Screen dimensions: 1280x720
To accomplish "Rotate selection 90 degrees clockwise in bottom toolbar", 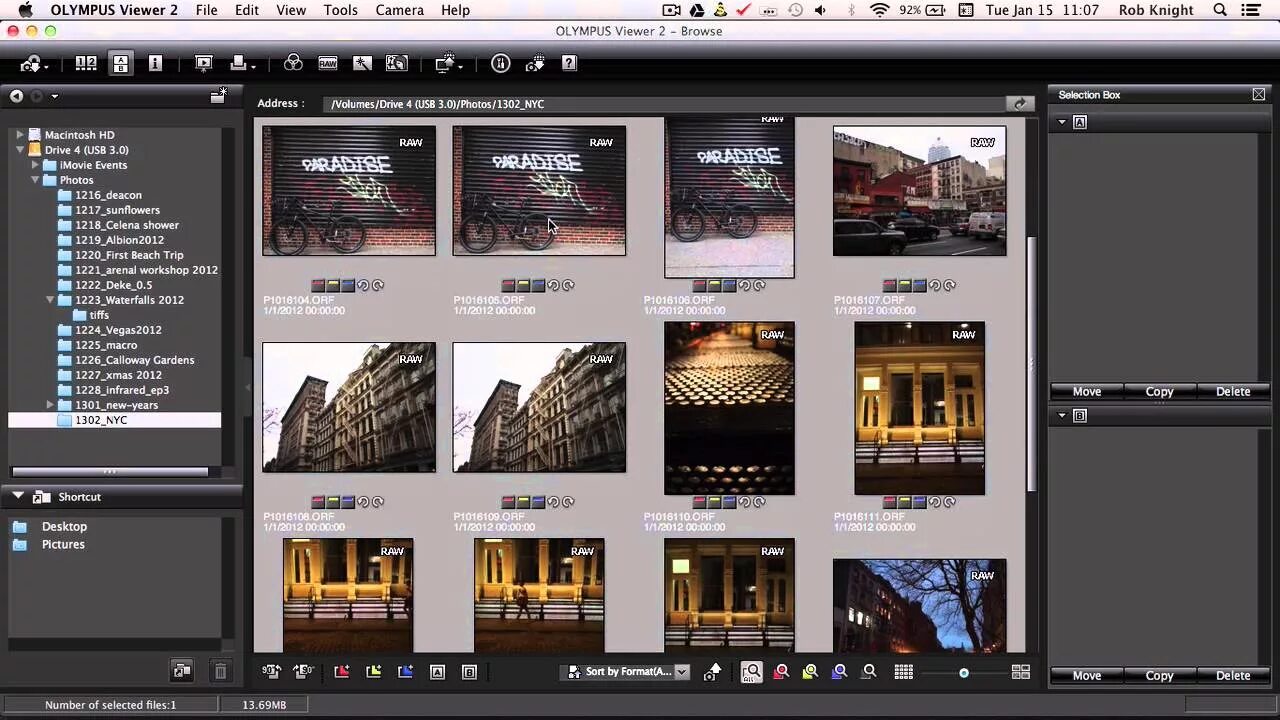I will [x=303, y=672].
